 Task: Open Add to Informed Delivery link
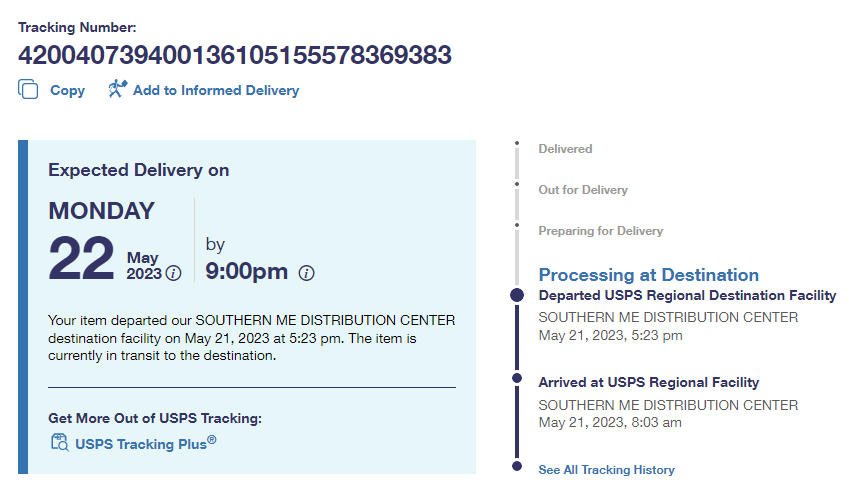coord(215,90)
